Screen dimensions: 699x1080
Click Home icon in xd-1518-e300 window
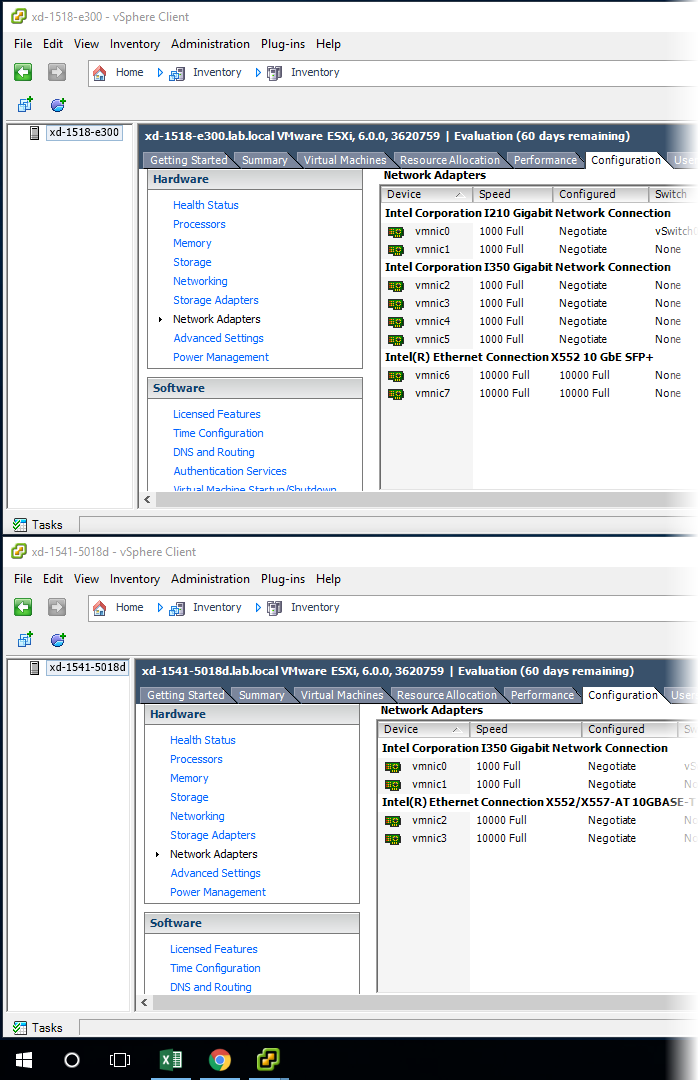[x=100, y=72]
